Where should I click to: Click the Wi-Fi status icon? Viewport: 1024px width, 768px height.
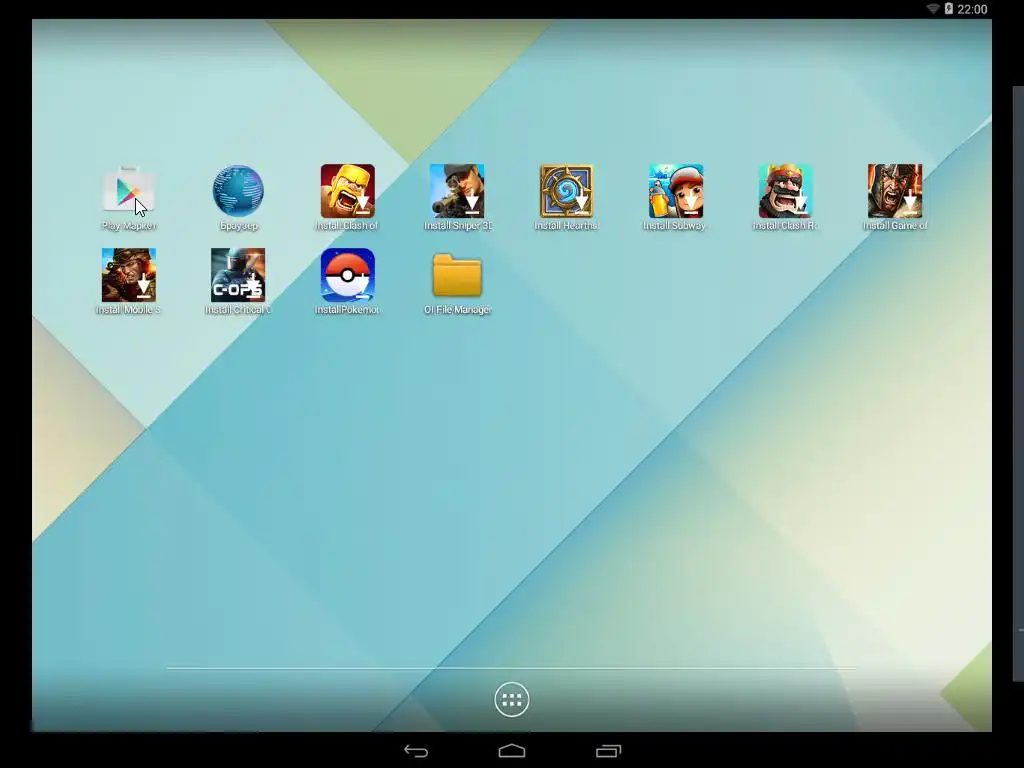tap(933, 8)
